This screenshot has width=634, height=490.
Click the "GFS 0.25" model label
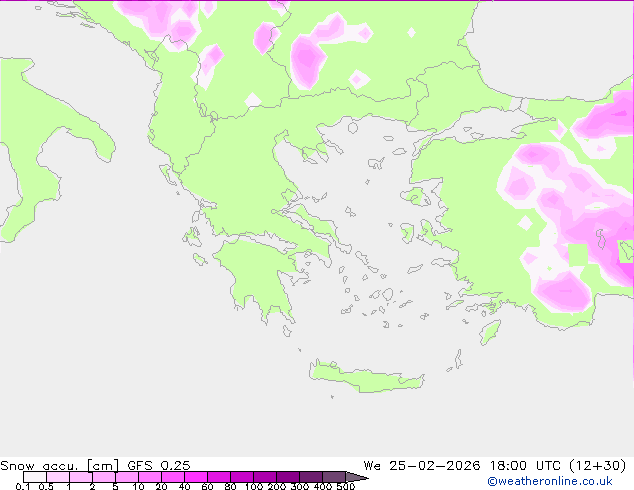159,466
